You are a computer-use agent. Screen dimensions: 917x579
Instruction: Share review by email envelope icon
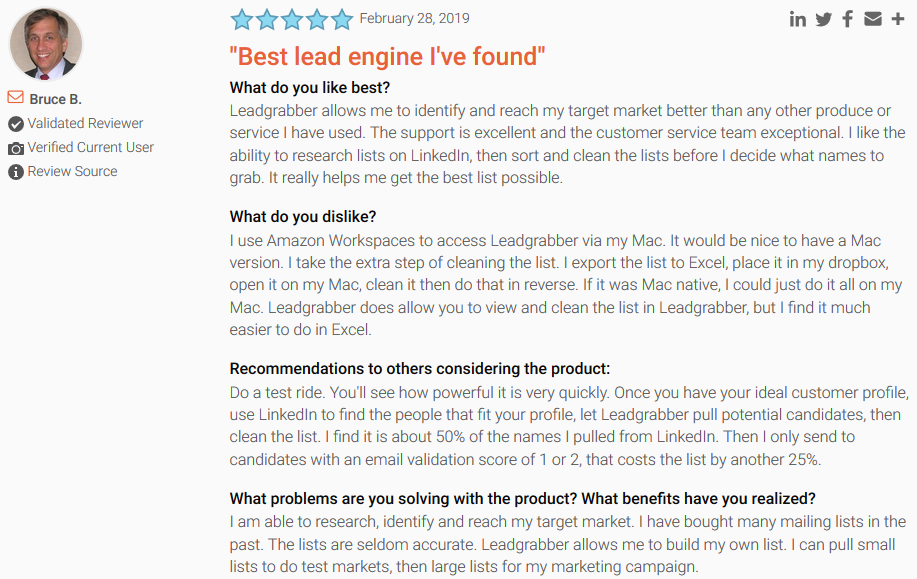tap(873, 19)
